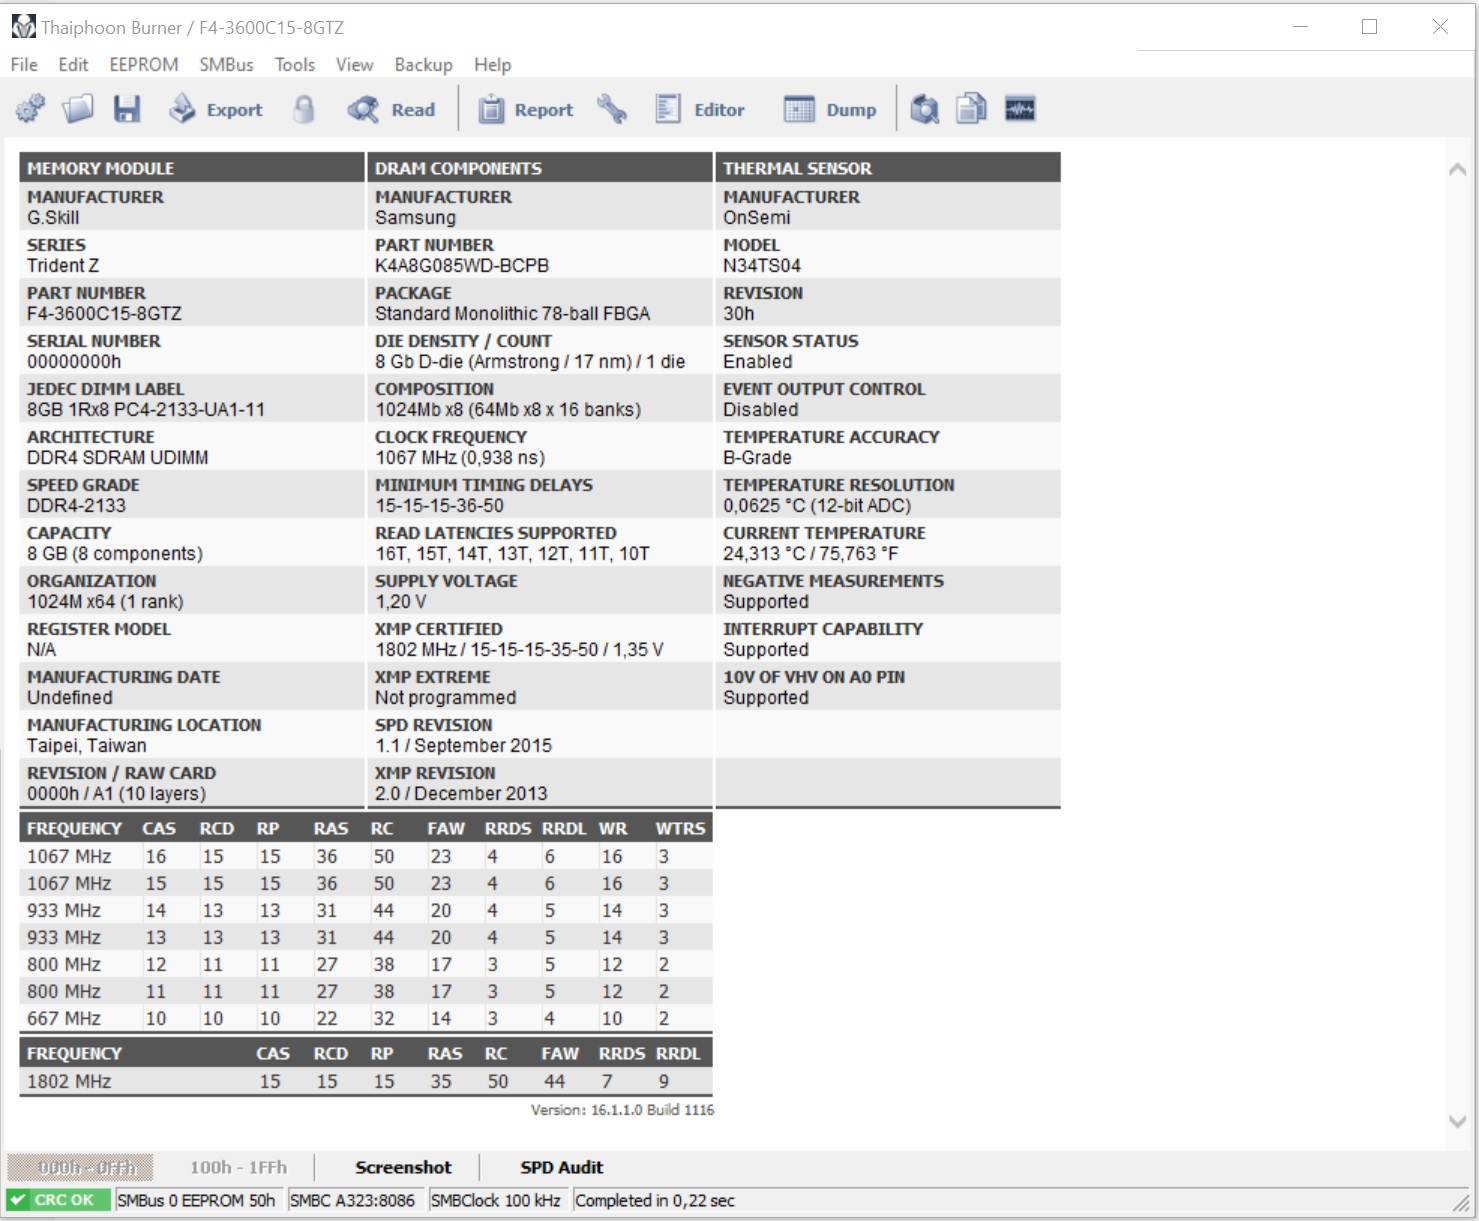Image resolution: width=1479 pixels, height=1221 pixels.
Task: Click the wrench tools icon
Action: 612,109
